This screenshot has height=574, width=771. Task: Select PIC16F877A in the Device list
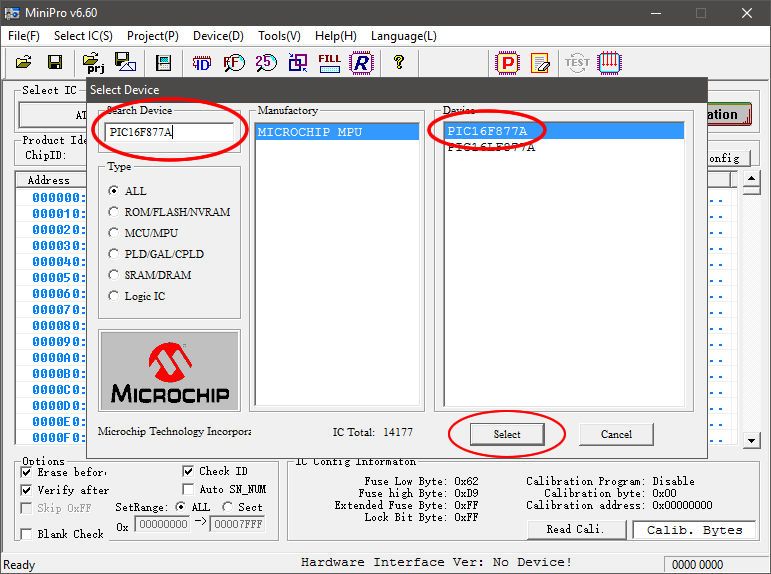pos(564,131)
